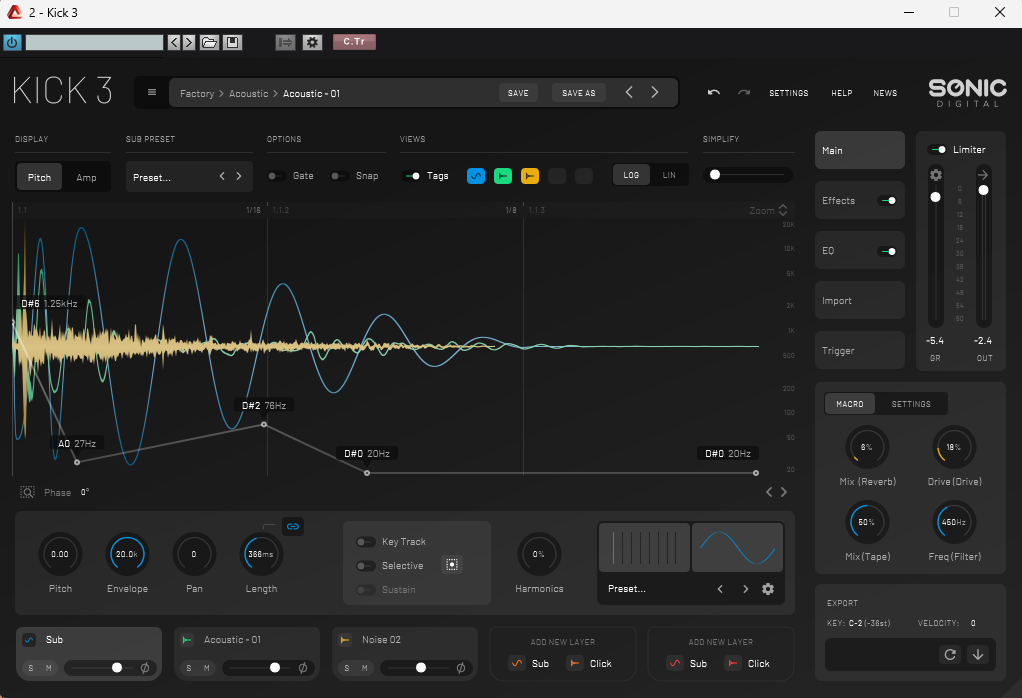Screen dimensions: 1022x698
Task: Click the redo arrow icon
Action: point(744,93)
